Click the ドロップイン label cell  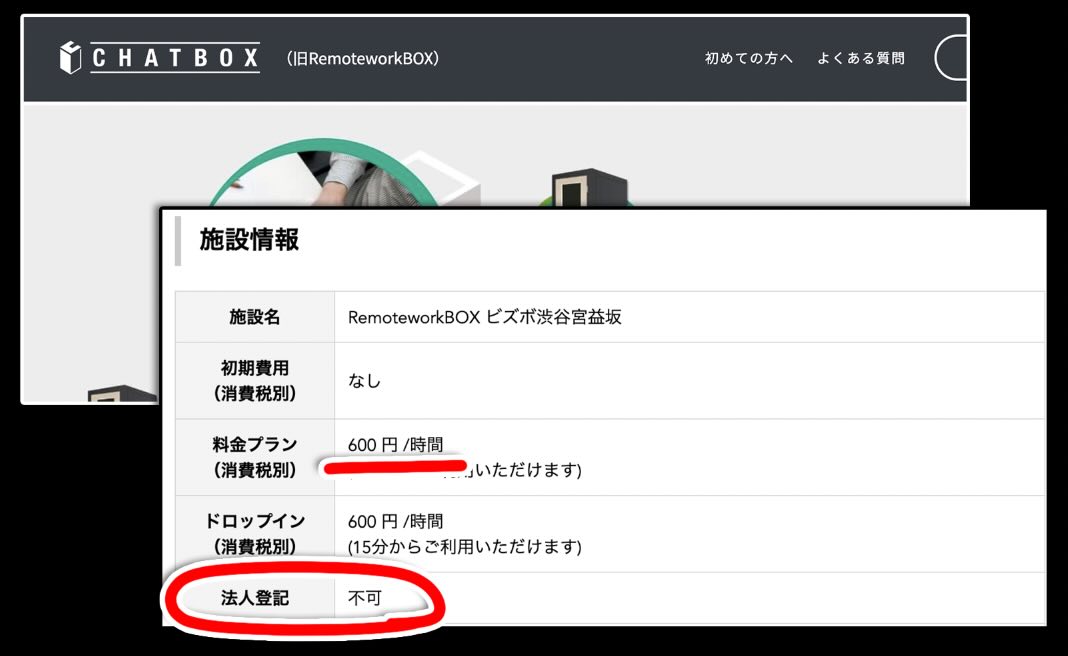pyautogui.click(x=255, y=533)
